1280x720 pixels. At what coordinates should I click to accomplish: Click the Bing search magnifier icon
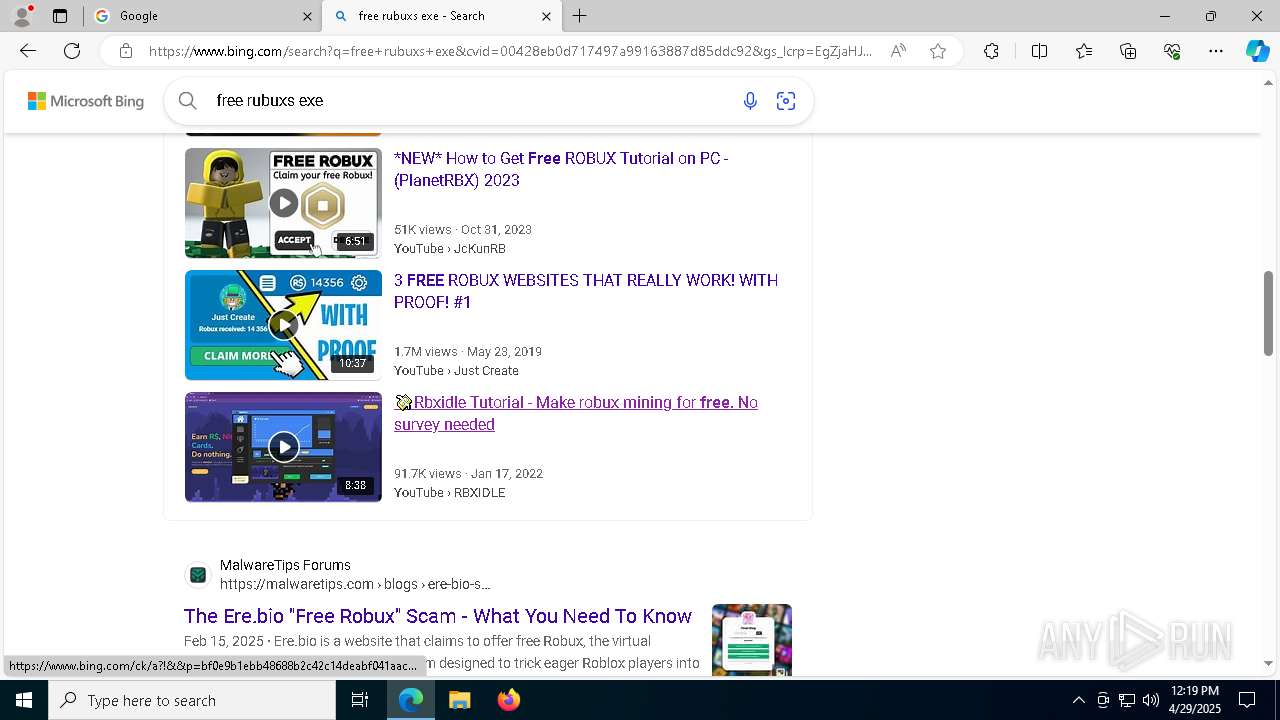[x=188, y=101]
